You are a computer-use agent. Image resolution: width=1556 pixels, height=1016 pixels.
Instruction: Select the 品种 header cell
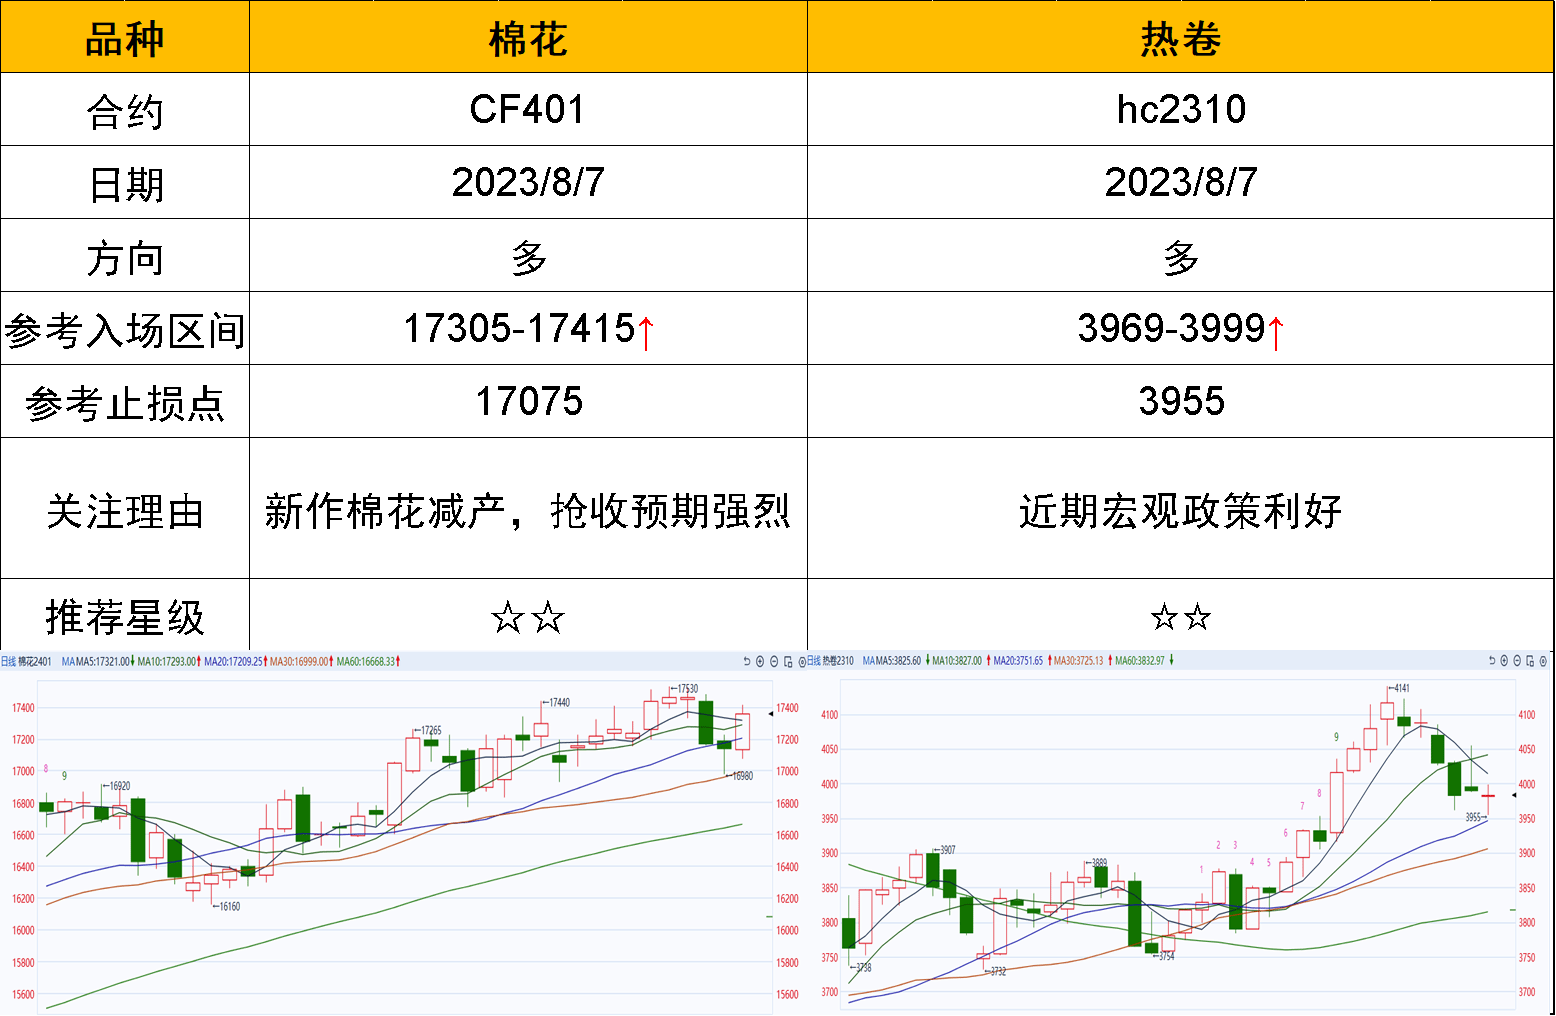(125, 39)
